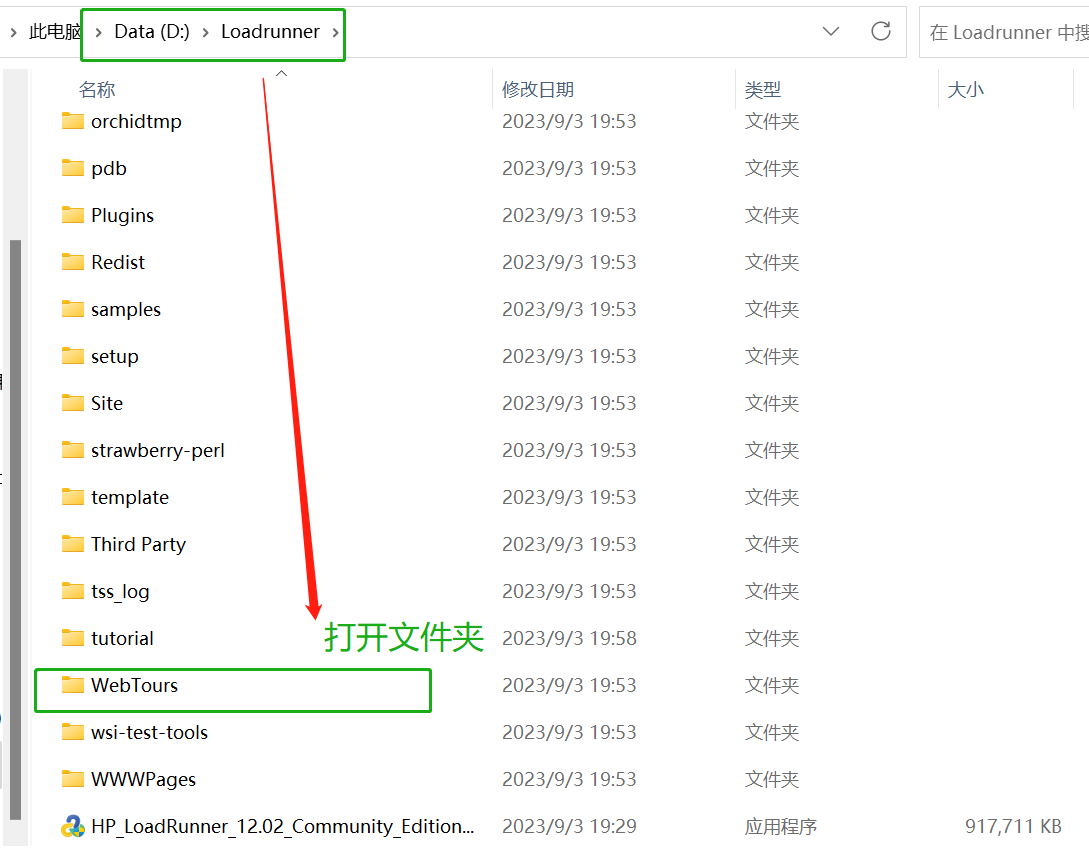The image size is (1089, 860).
Task: Select the WebTours folder name
Action: pos(135,685)
